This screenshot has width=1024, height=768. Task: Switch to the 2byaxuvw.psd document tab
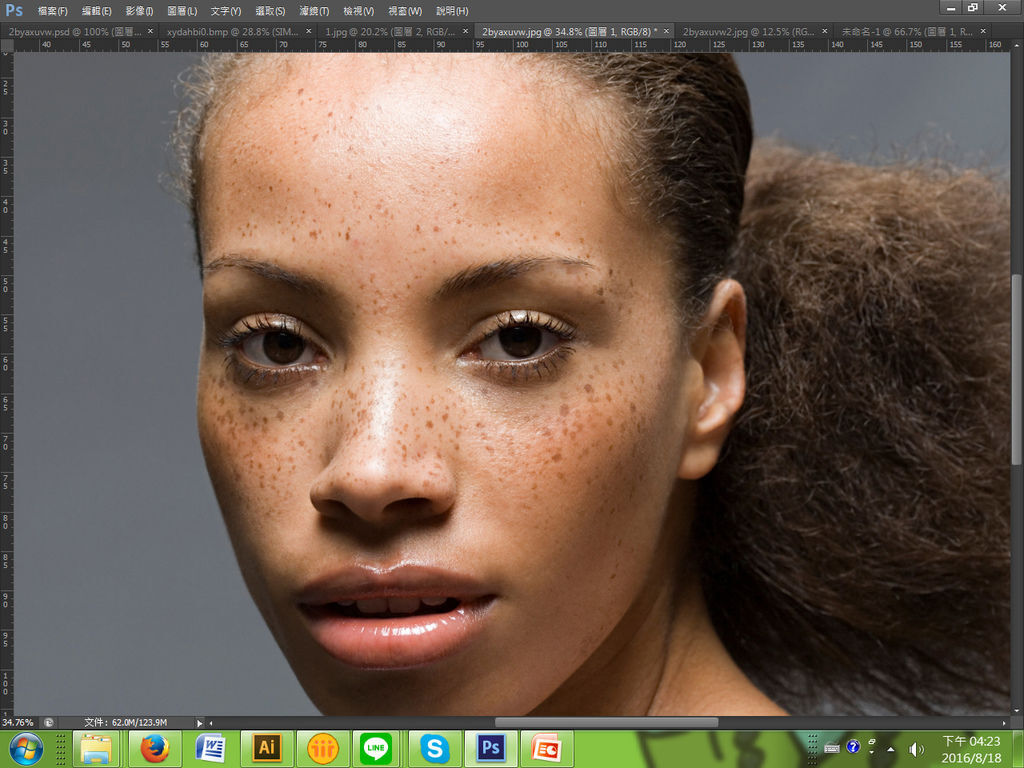click(x=74, y=31)
